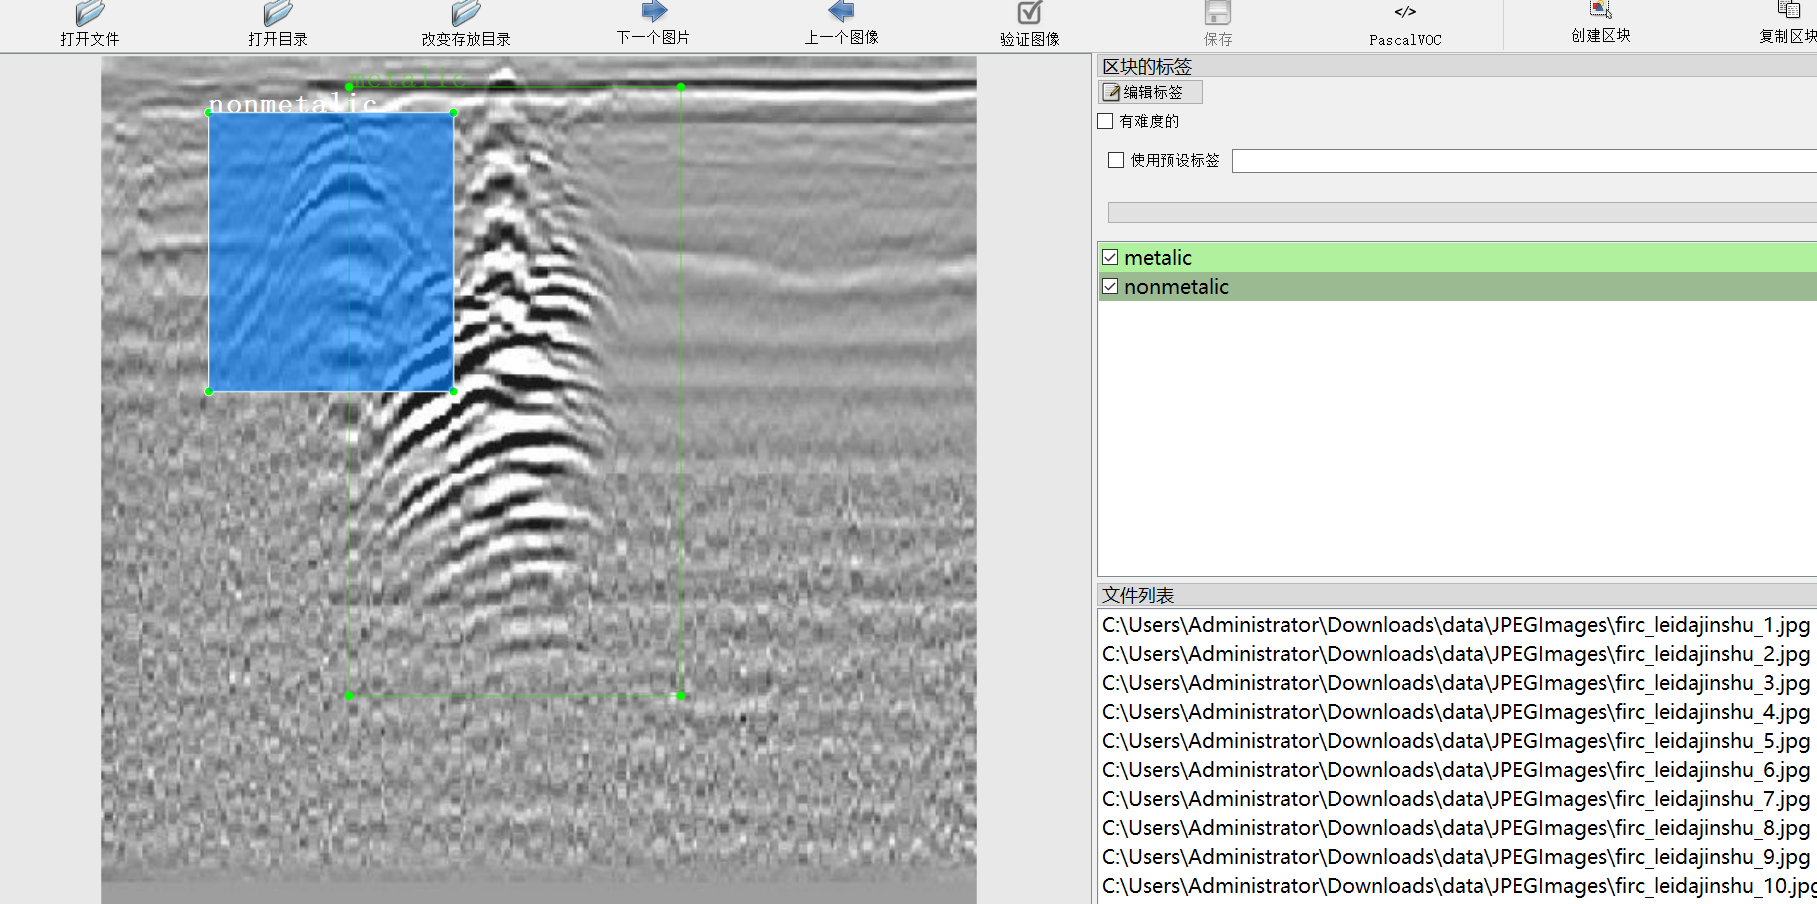Open firc_leidajinshu_8.jpg in file list
This screenshot has width=1817, height=904.
[1456, 828]
